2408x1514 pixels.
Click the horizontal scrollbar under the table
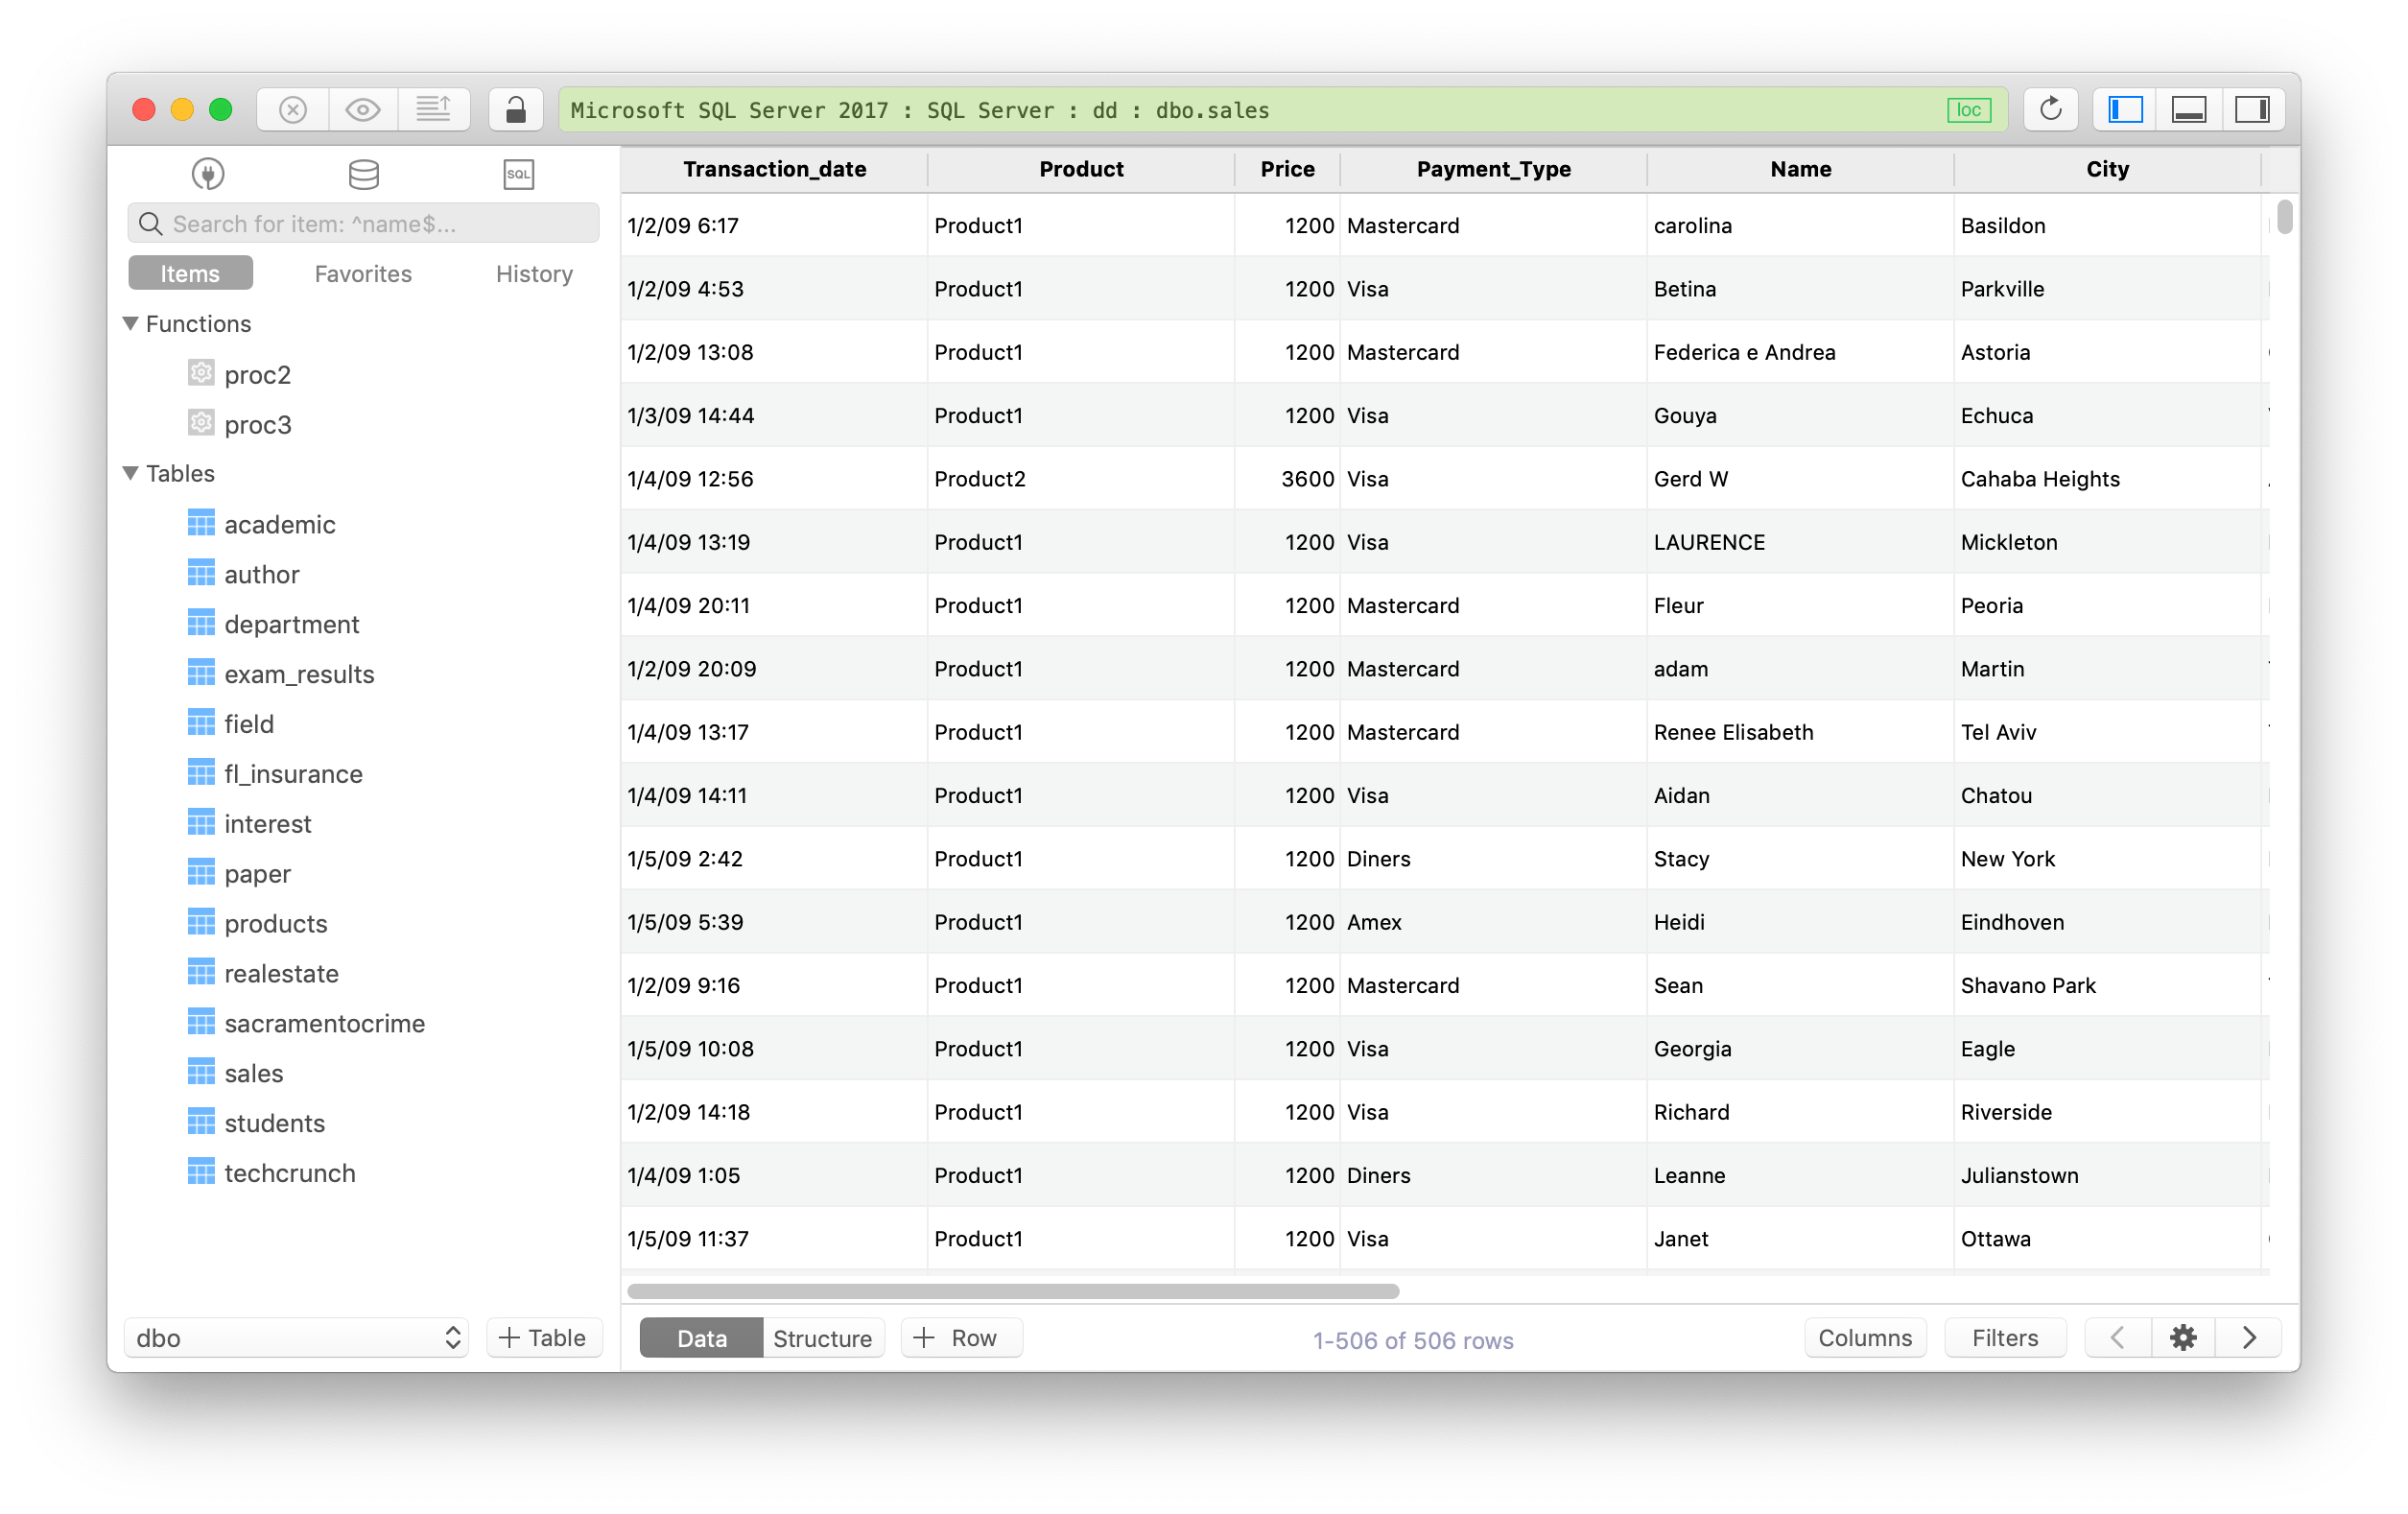(1012, 1291)
